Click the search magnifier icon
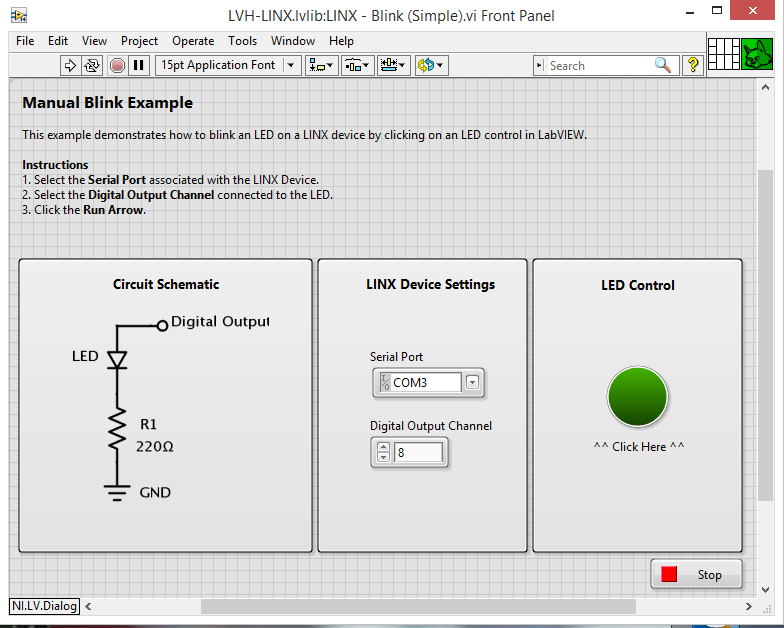The image size is (784, 628). [662, 65]
